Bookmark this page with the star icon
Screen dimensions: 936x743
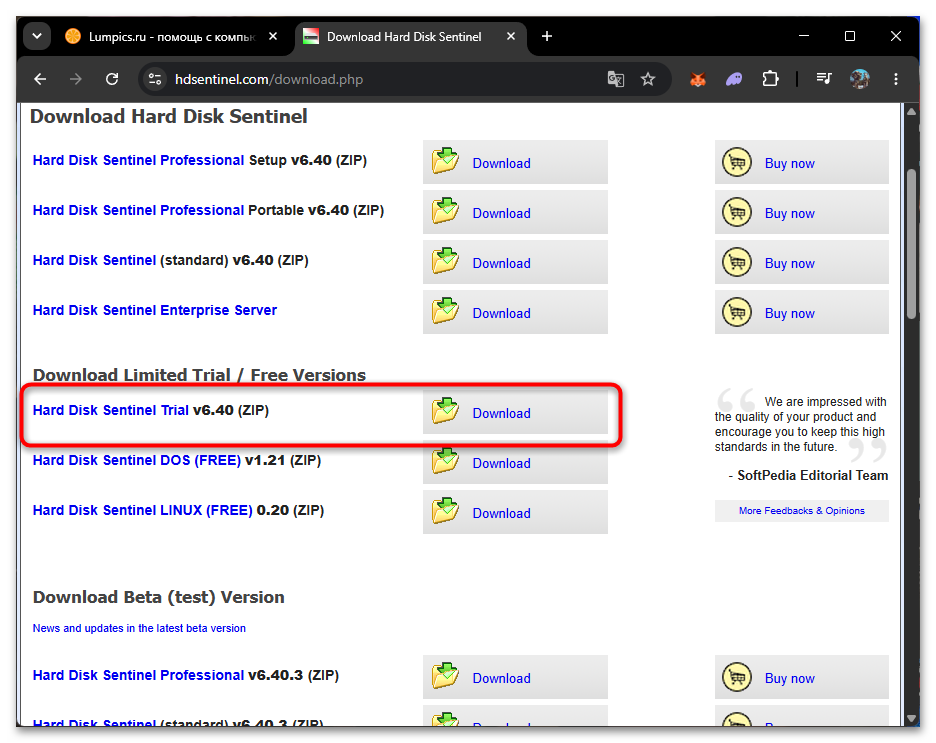point(648,79)
